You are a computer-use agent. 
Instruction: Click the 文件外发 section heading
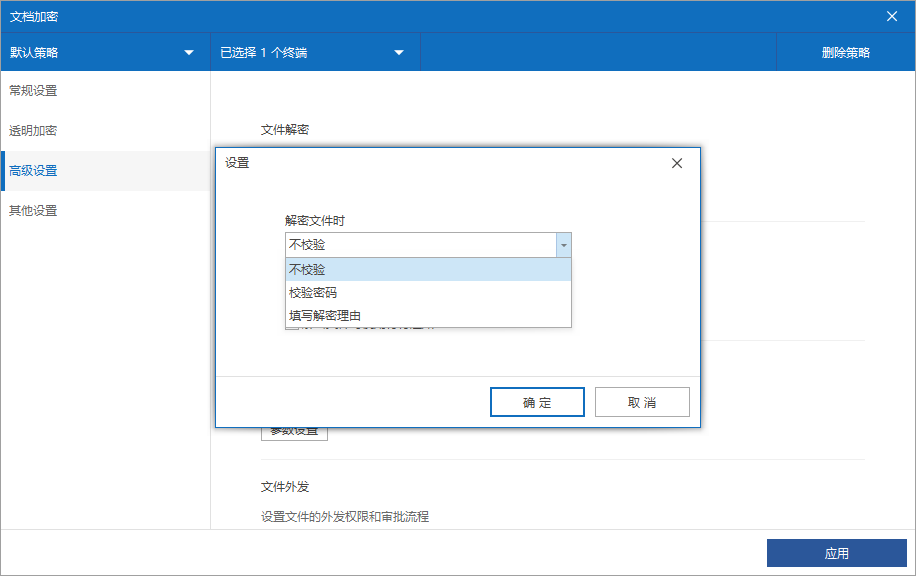(285, 487)
